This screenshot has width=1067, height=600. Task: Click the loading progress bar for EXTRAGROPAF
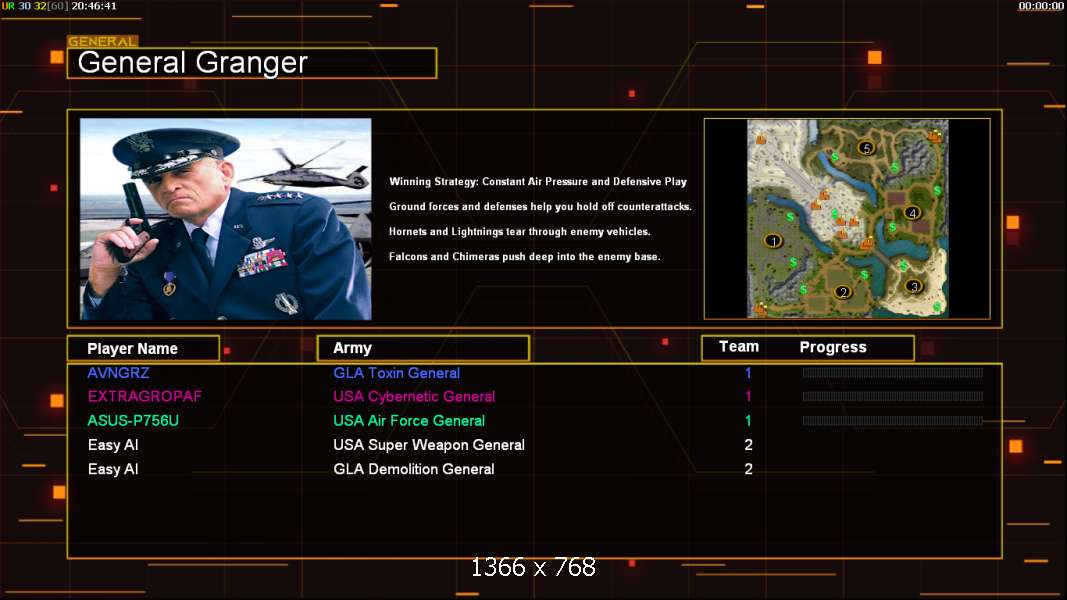(892, 397)
